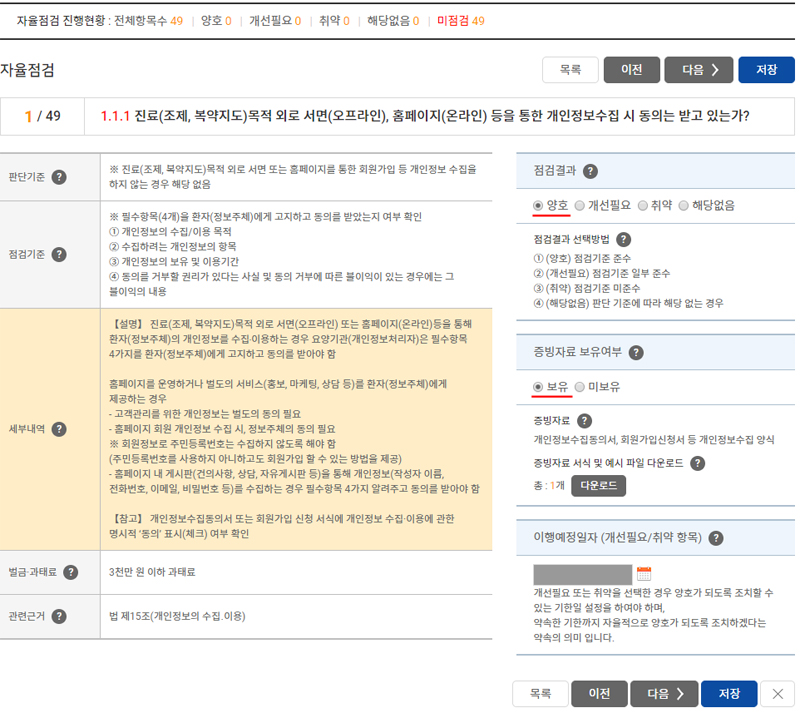
Task: Select 미보유 for evidence possession
Action: pyautogui.click(x=580, y=386)
